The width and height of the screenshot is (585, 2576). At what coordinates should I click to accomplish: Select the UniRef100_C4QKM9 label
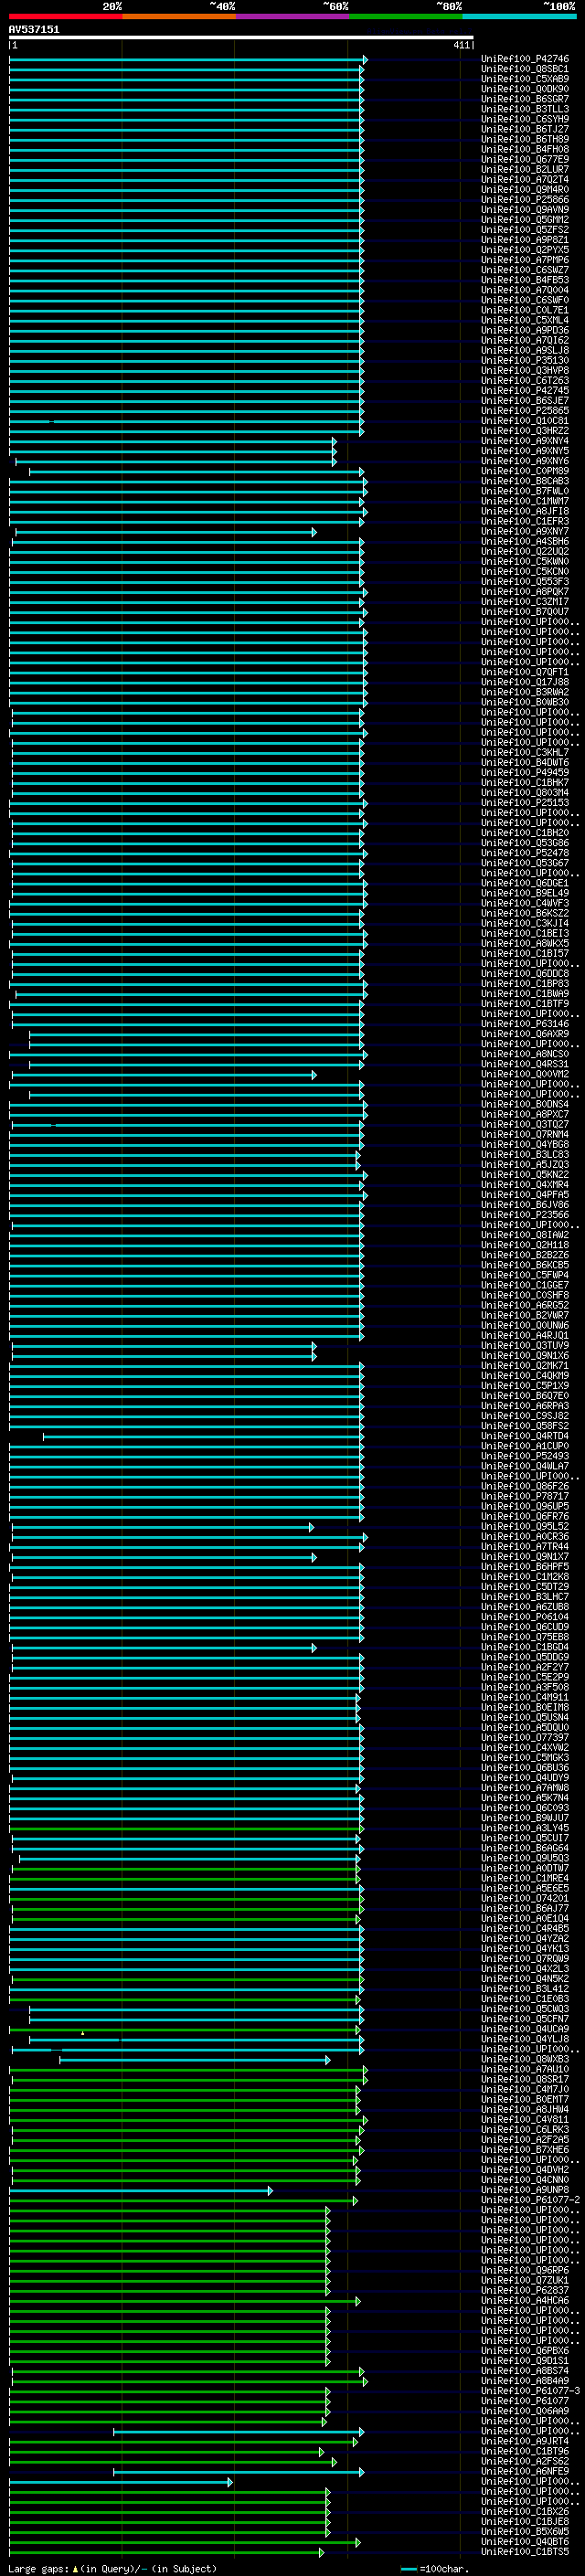click(x=525, y=1375)
